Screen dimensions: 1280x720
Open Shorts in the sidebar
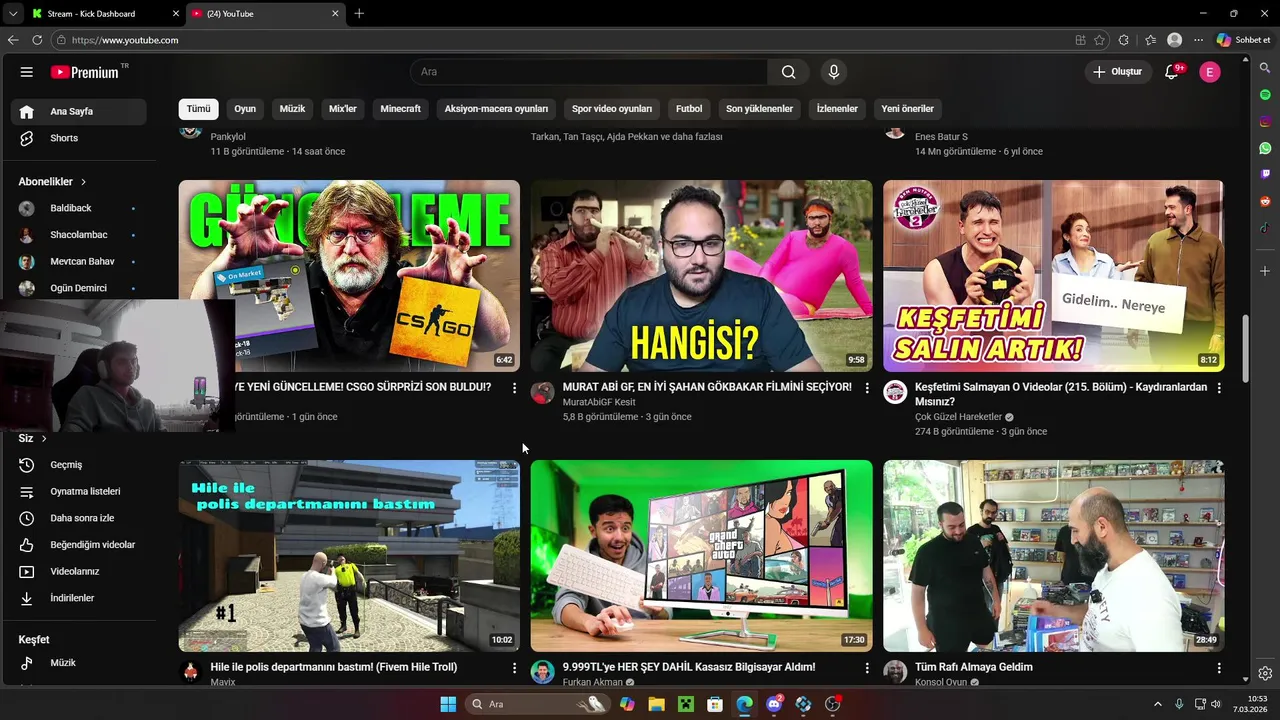(x=79, y=138)
